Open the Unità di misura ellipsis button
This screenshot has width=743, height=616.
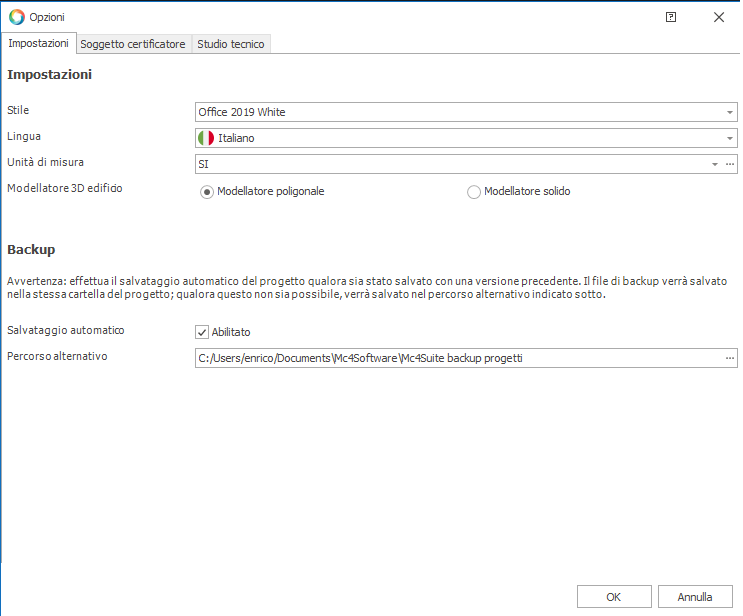(x=730, y=164)
